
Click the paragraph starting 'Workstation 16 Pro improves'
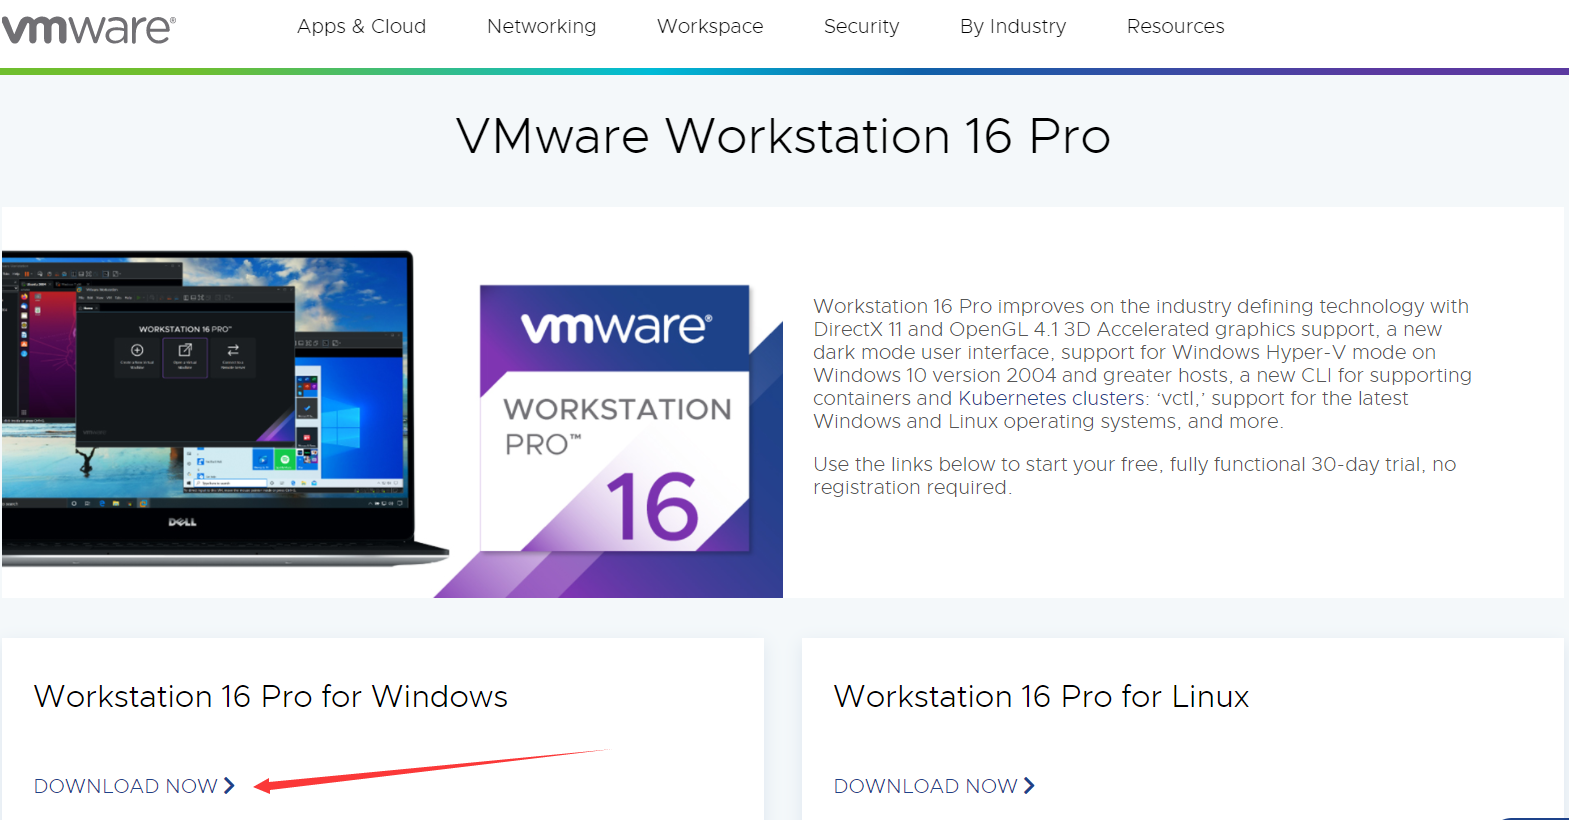pyautogui.click(x=1142, y=364)
